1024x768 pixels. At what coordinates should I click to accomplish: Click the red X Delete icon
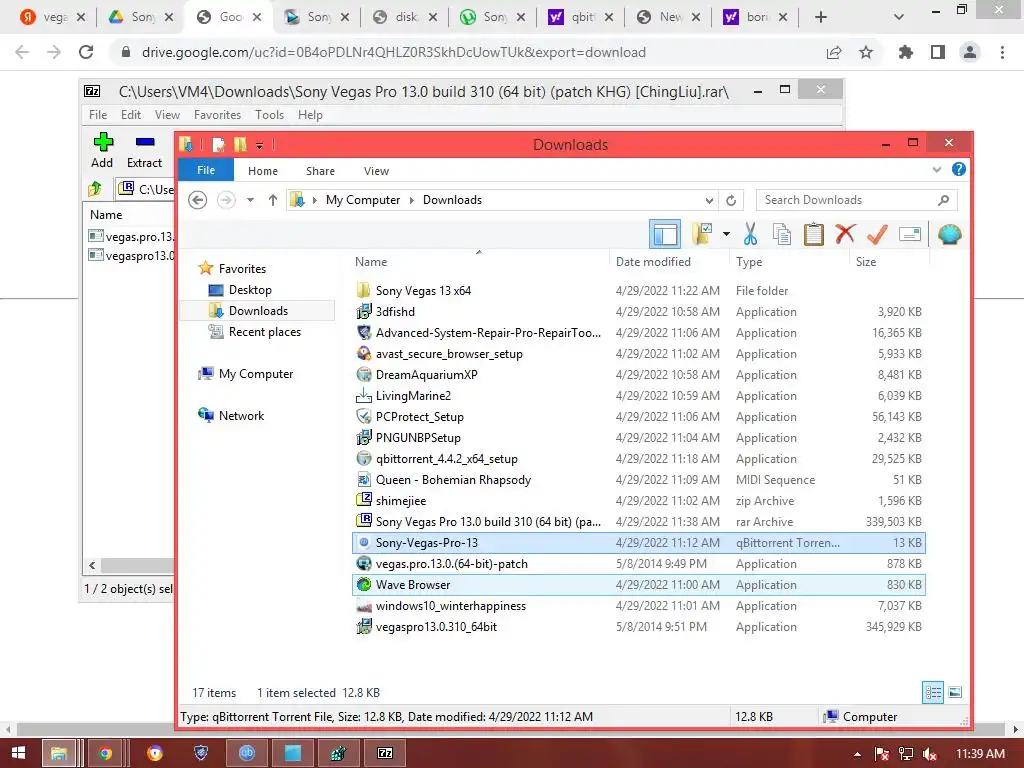(x=845, y=234)
